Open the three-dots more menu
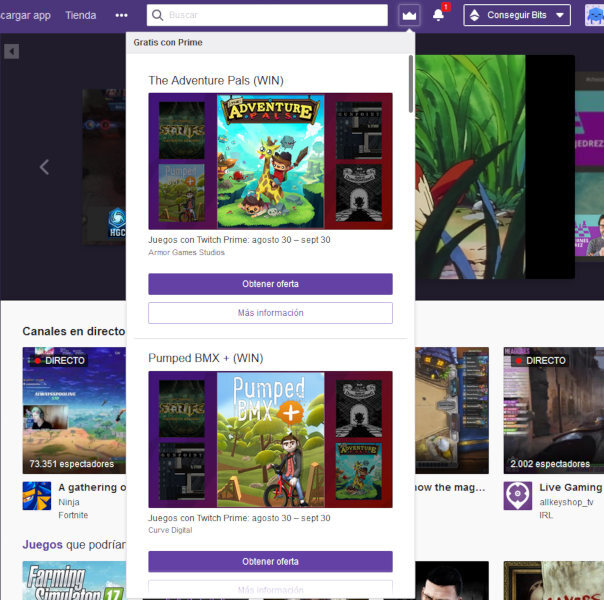 121,15
